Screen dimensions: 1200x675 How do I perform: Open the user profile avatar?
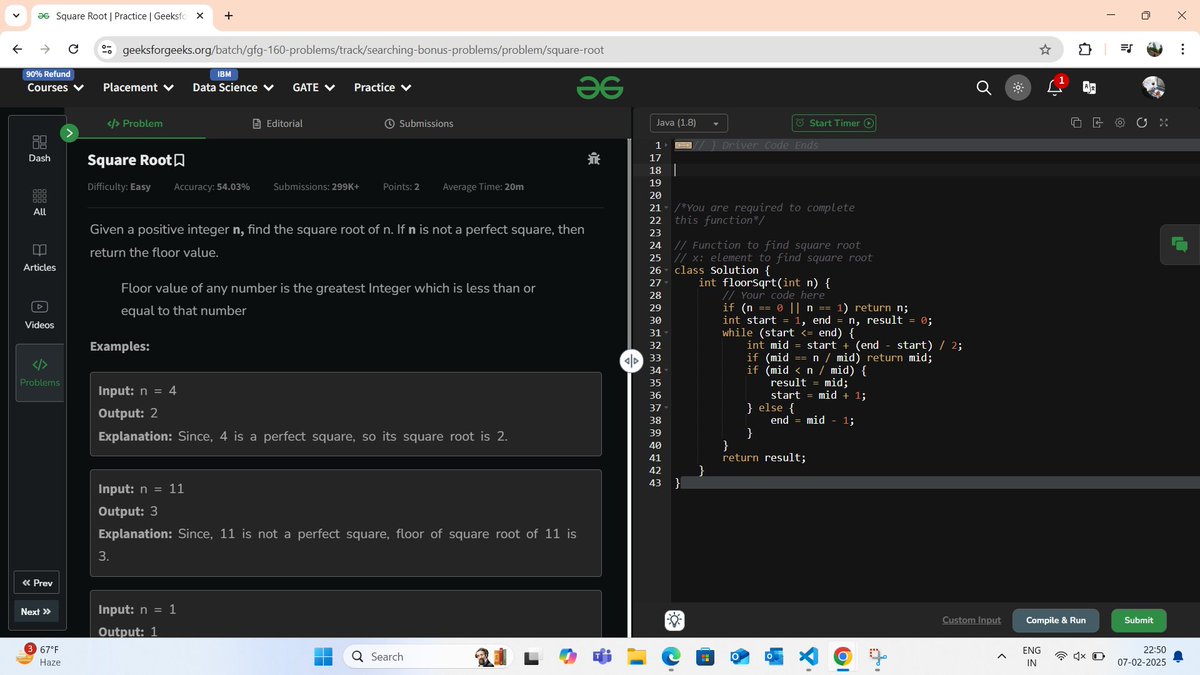[1154, 88]
